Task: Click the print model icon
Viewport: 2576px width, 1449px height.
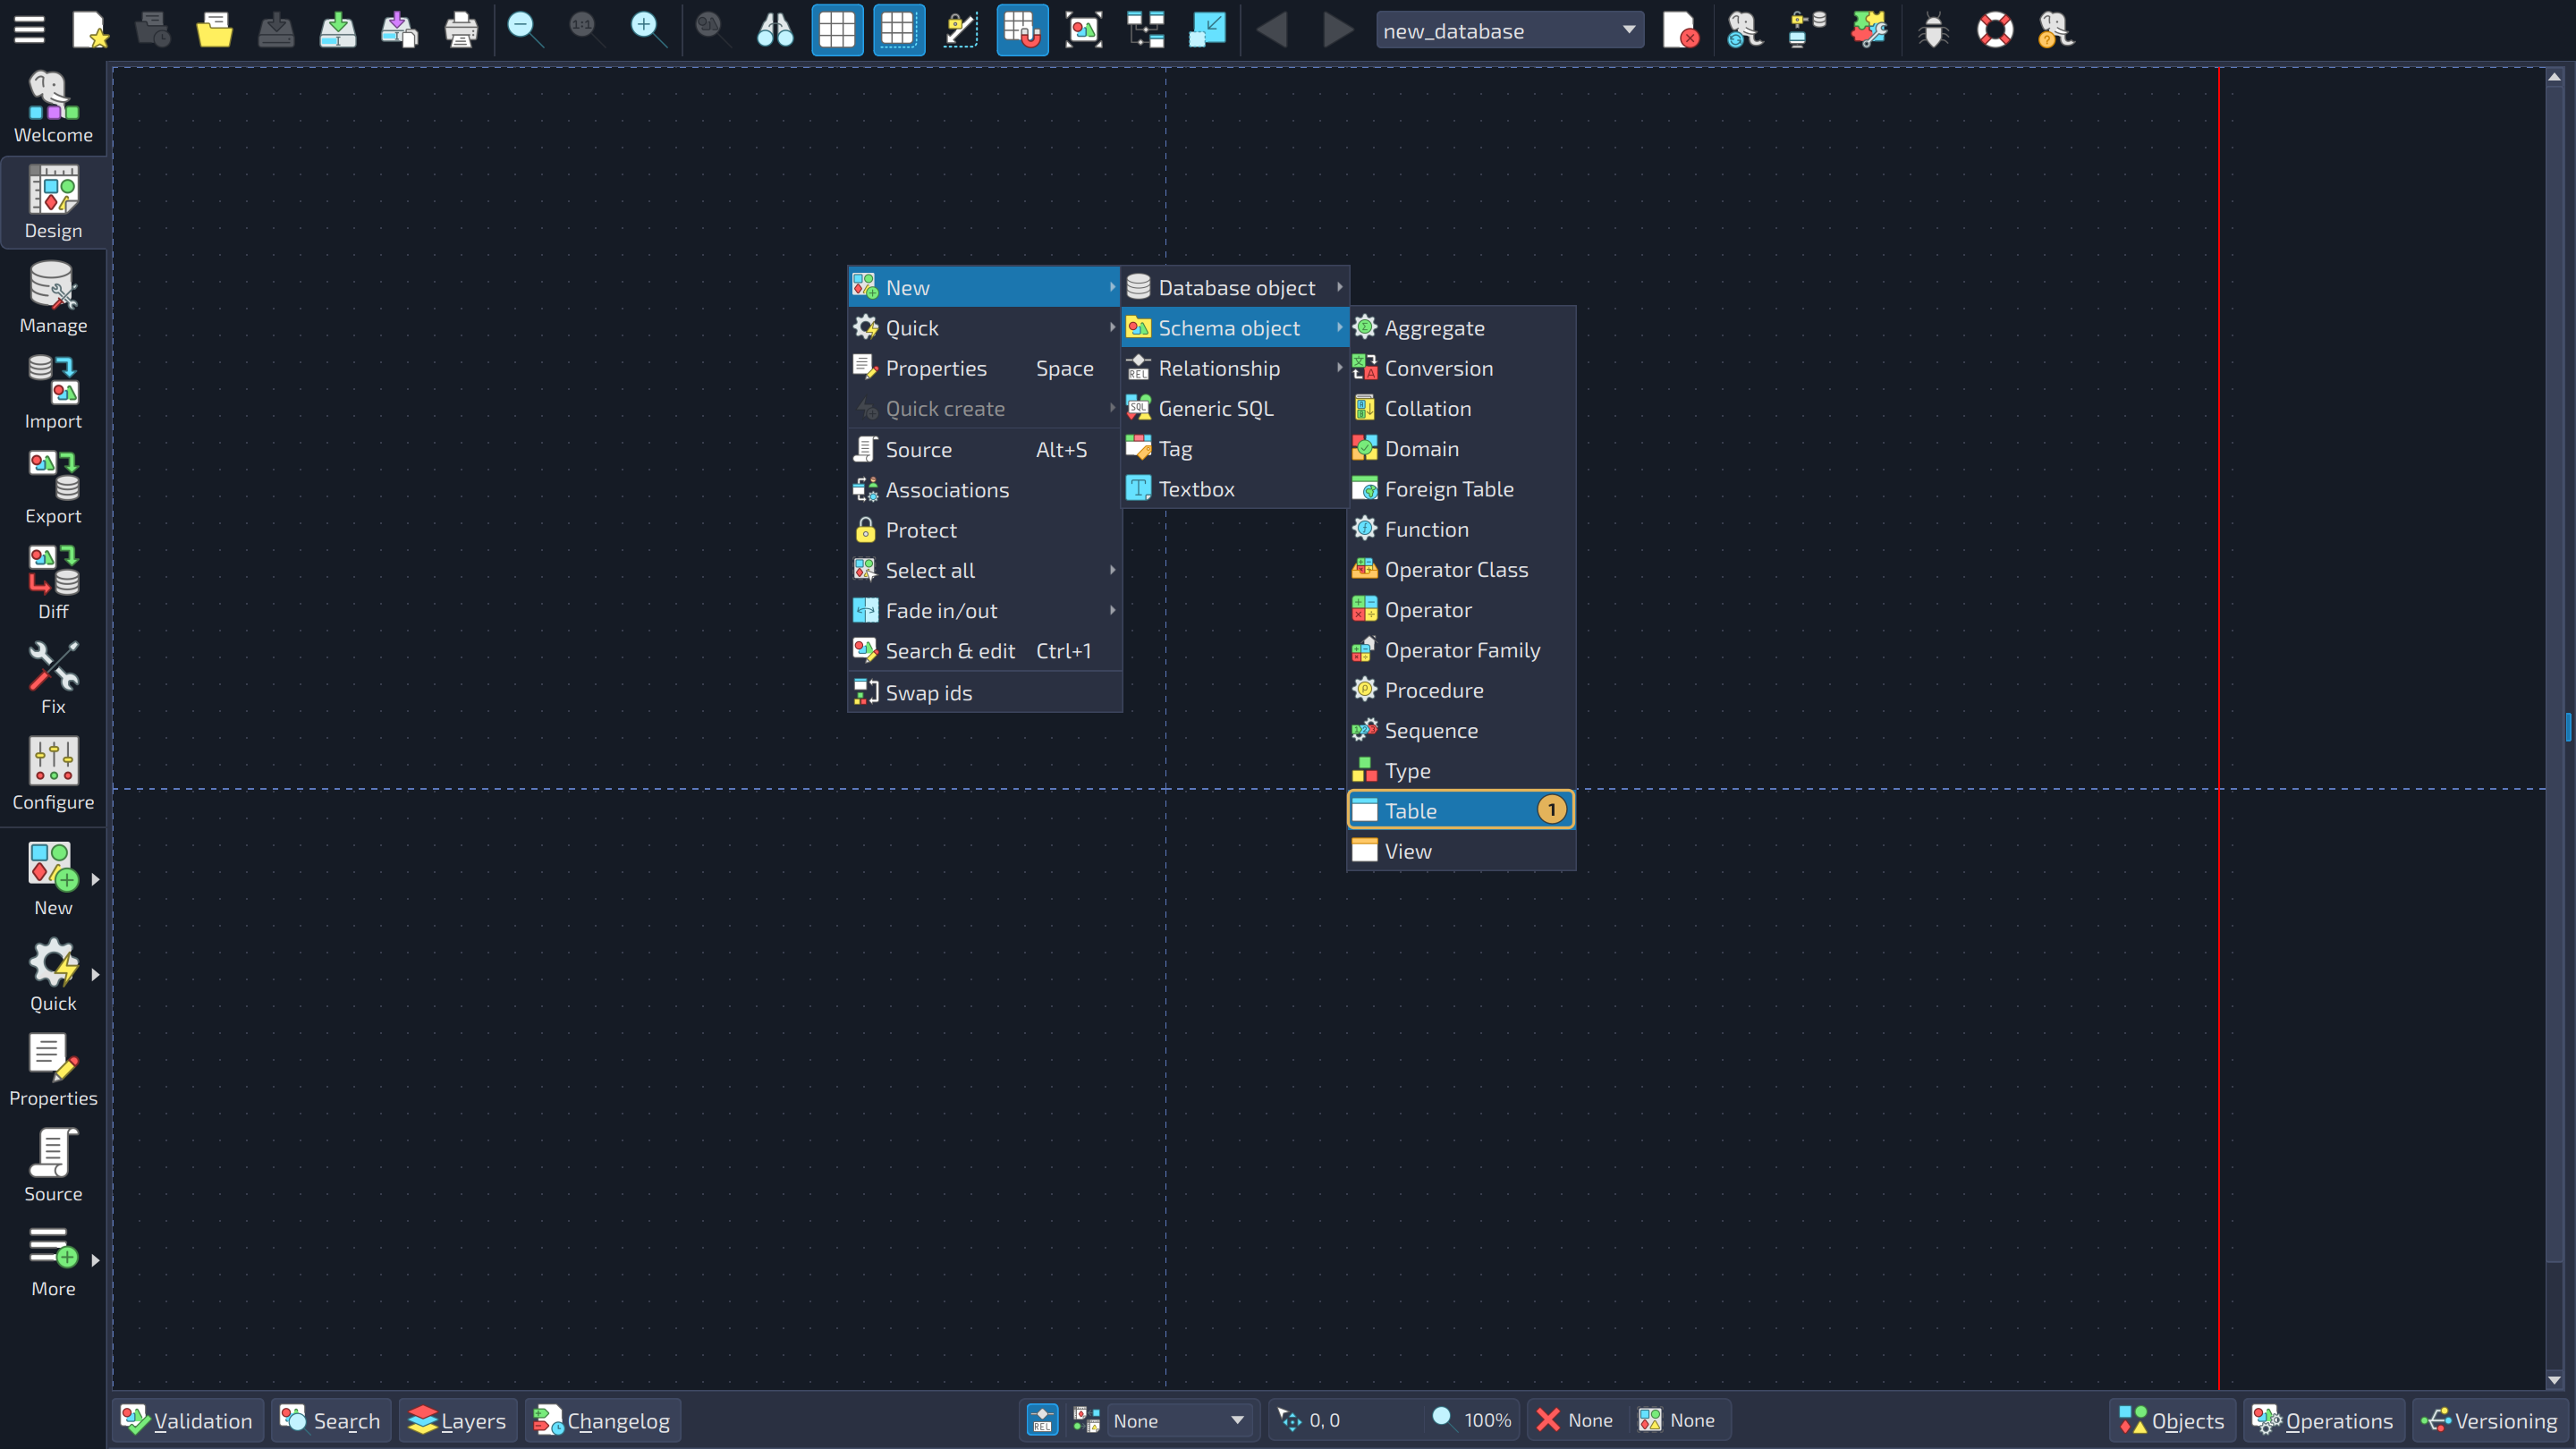Action: pyautogui.click(x=460, y=30)
